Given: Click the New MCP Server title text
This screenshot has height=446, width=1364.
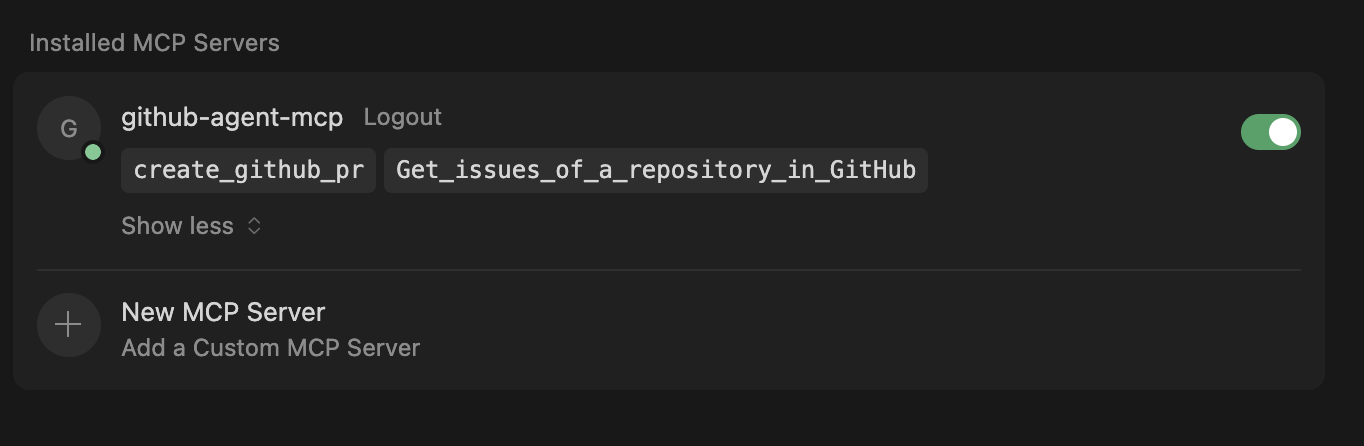Looking at the screenshot, I should 223,312.
